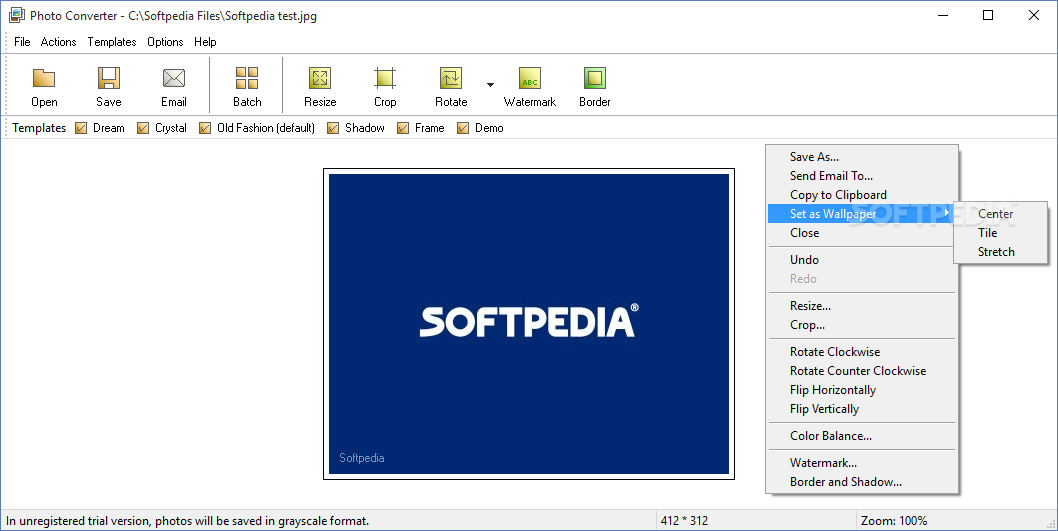Choose Close in the context menu
The image size is (1058, 531).
click(862, 233)
